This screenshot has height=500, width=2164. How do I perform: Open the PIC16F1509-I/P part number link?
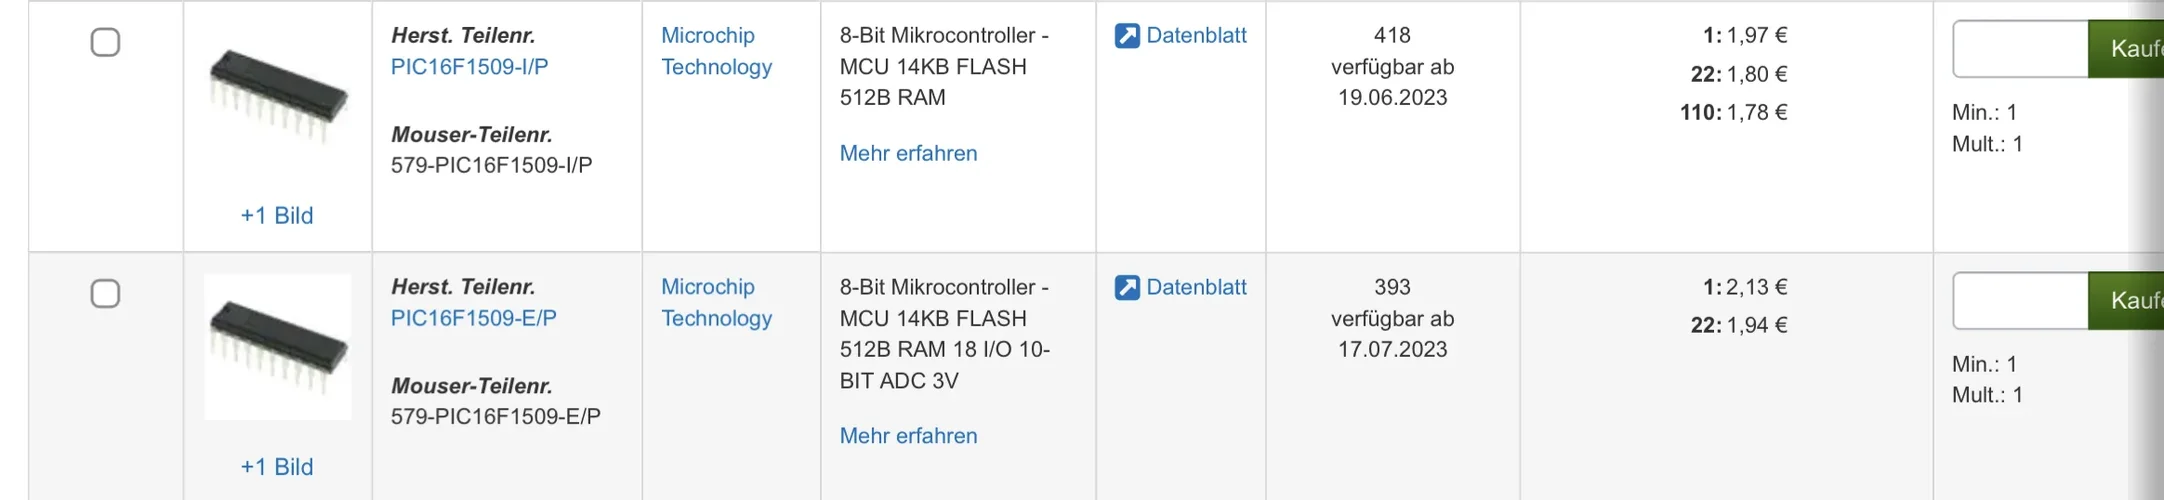tap(469, 67)
